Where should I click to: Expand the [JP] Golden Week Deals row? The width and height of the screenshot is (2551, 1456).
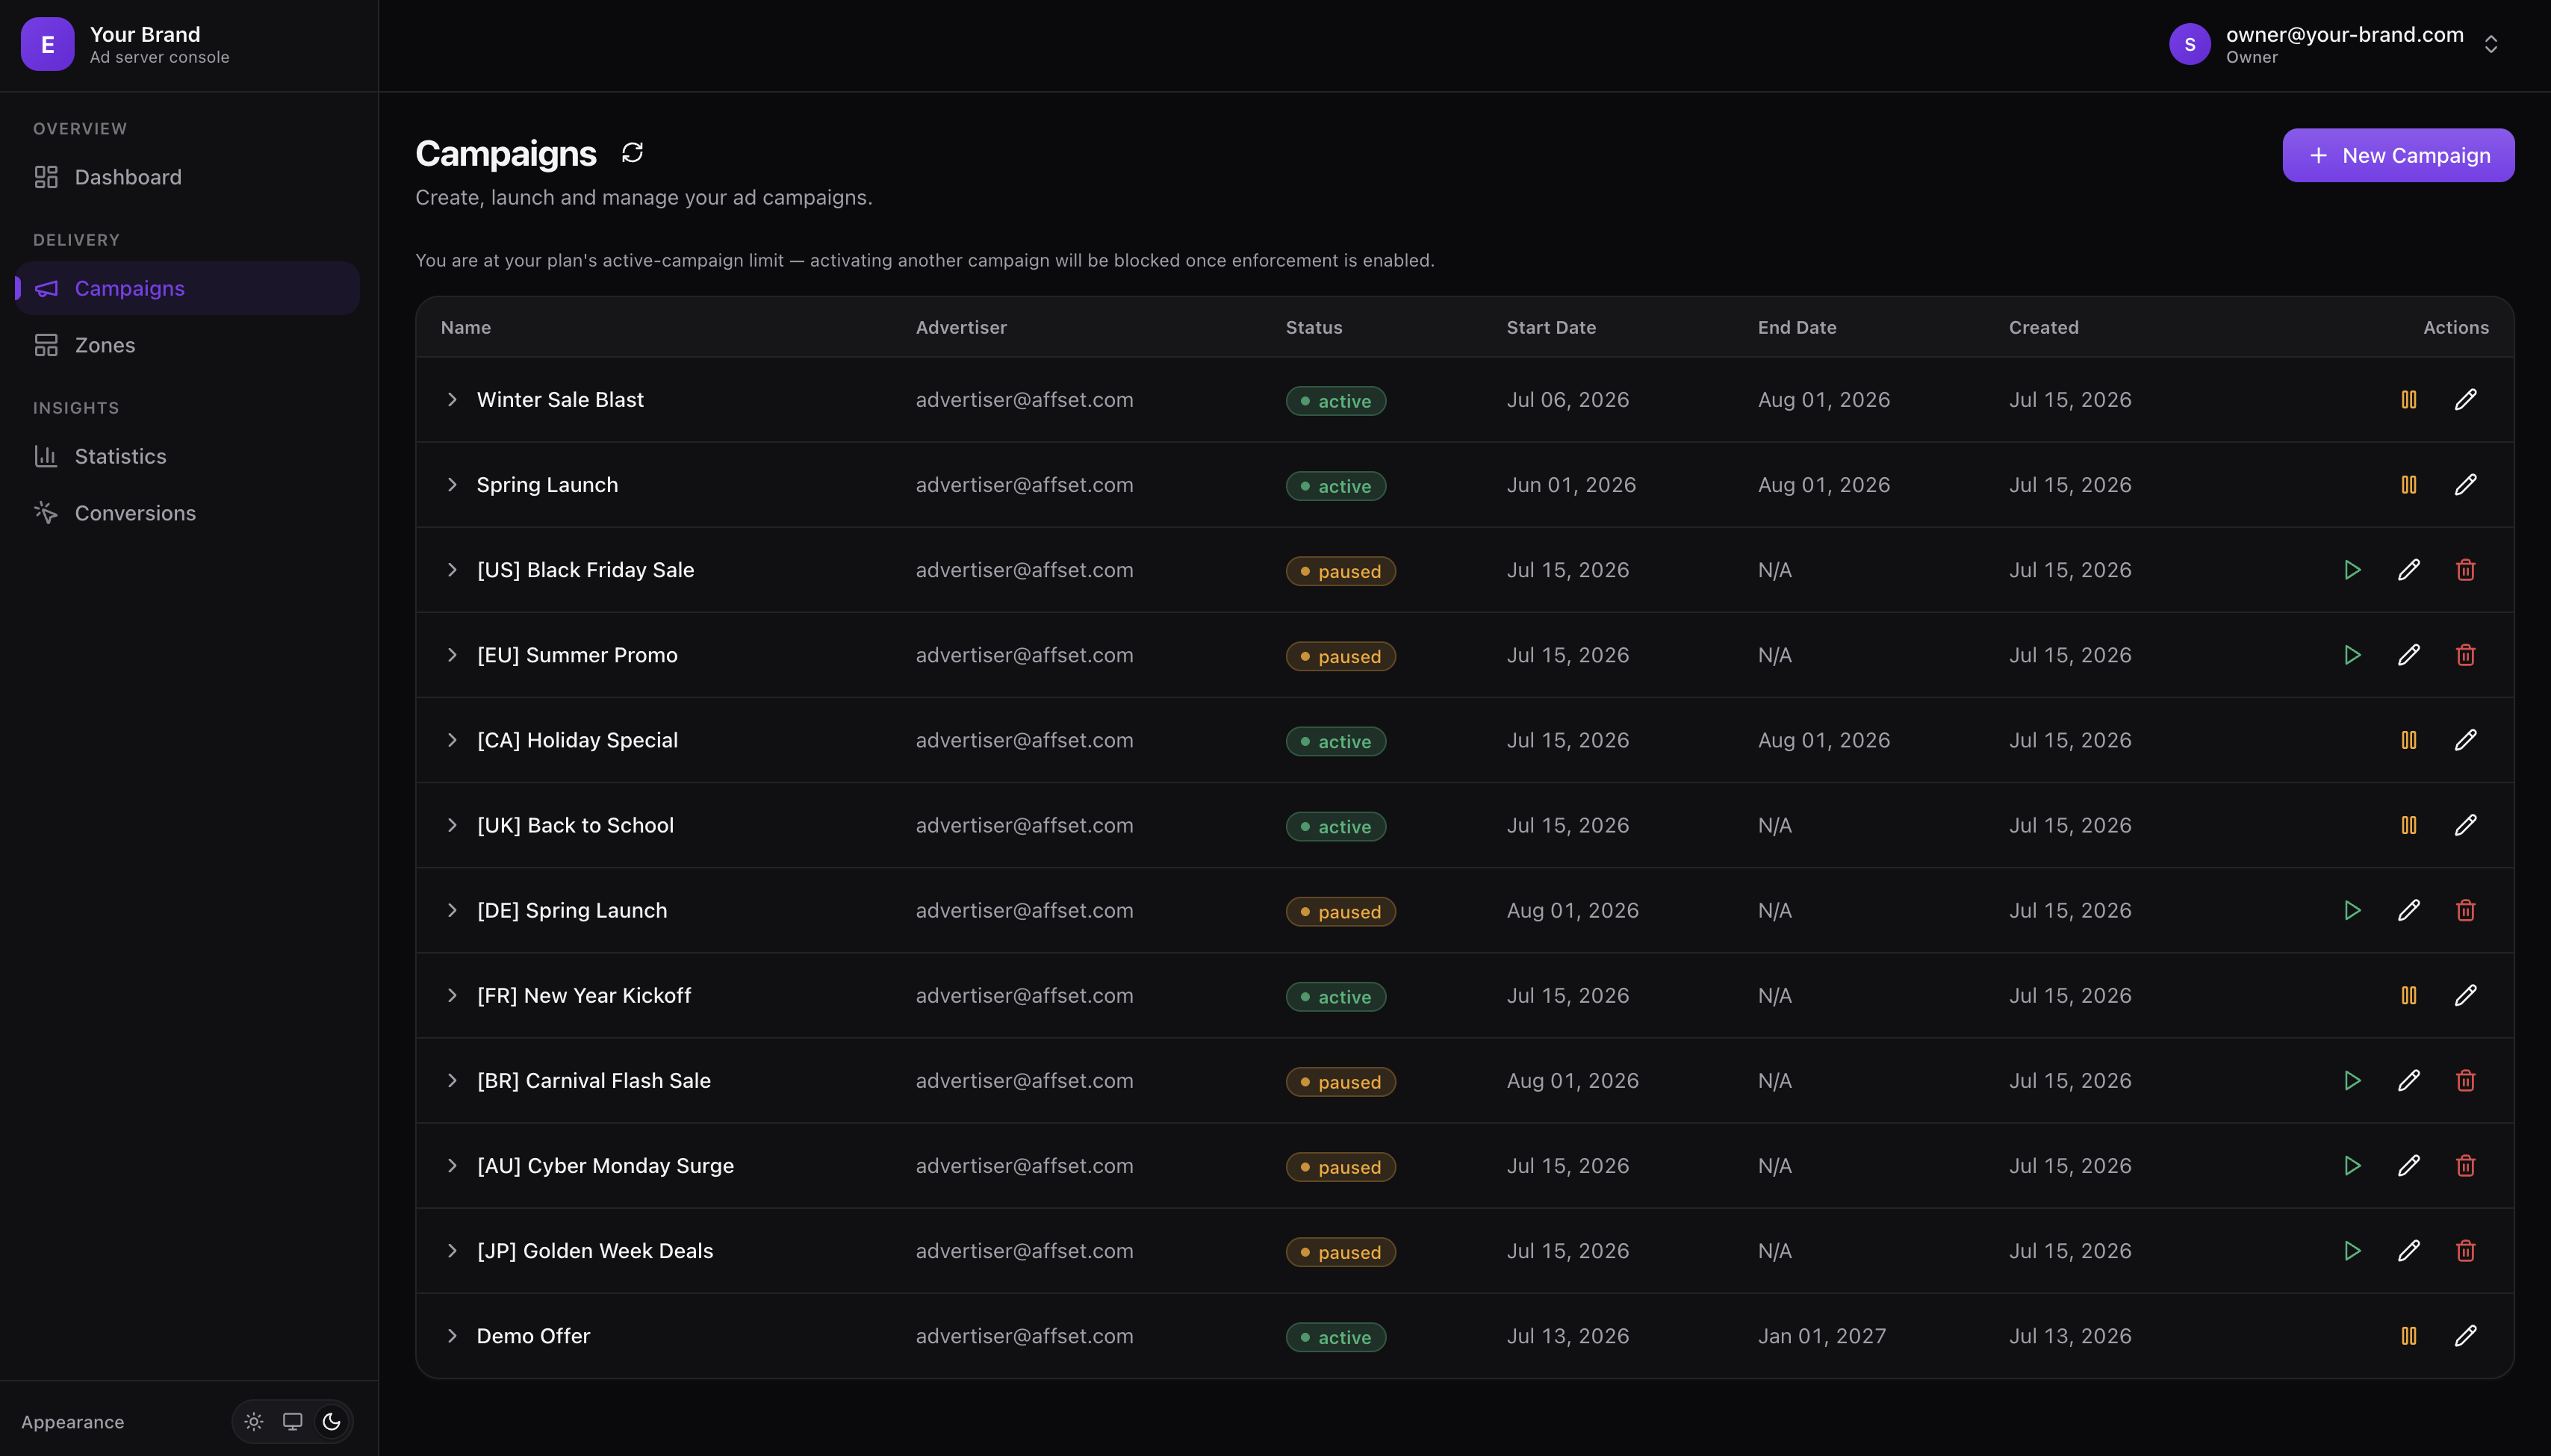point(452,1251)
